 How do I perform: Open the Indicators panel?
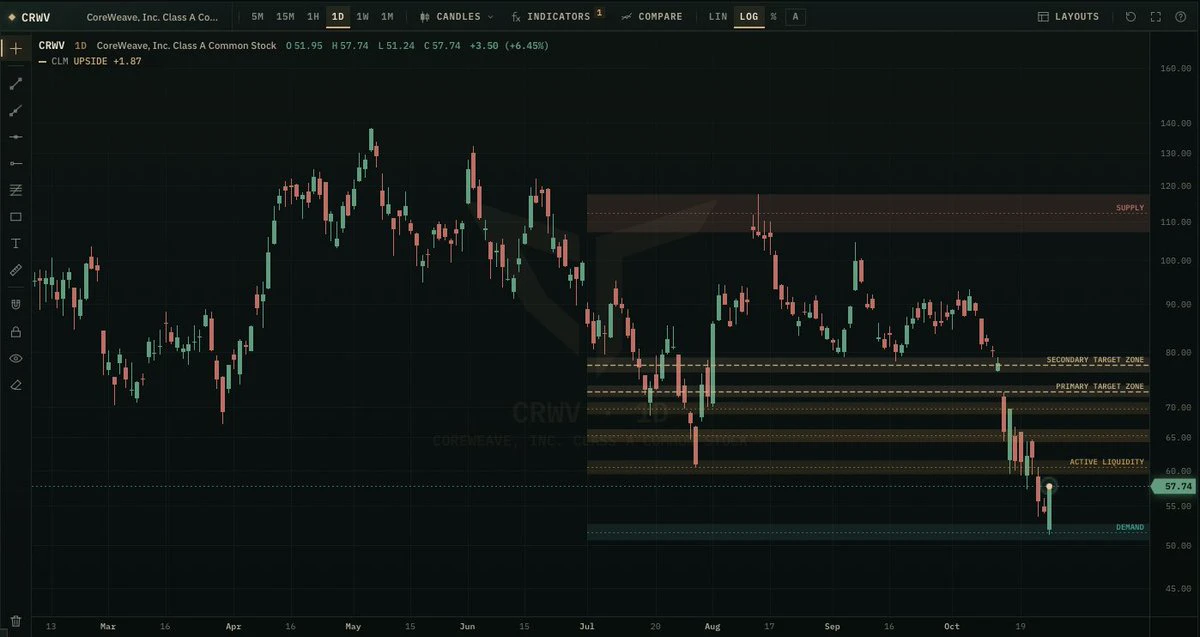(x=557, y=17)
